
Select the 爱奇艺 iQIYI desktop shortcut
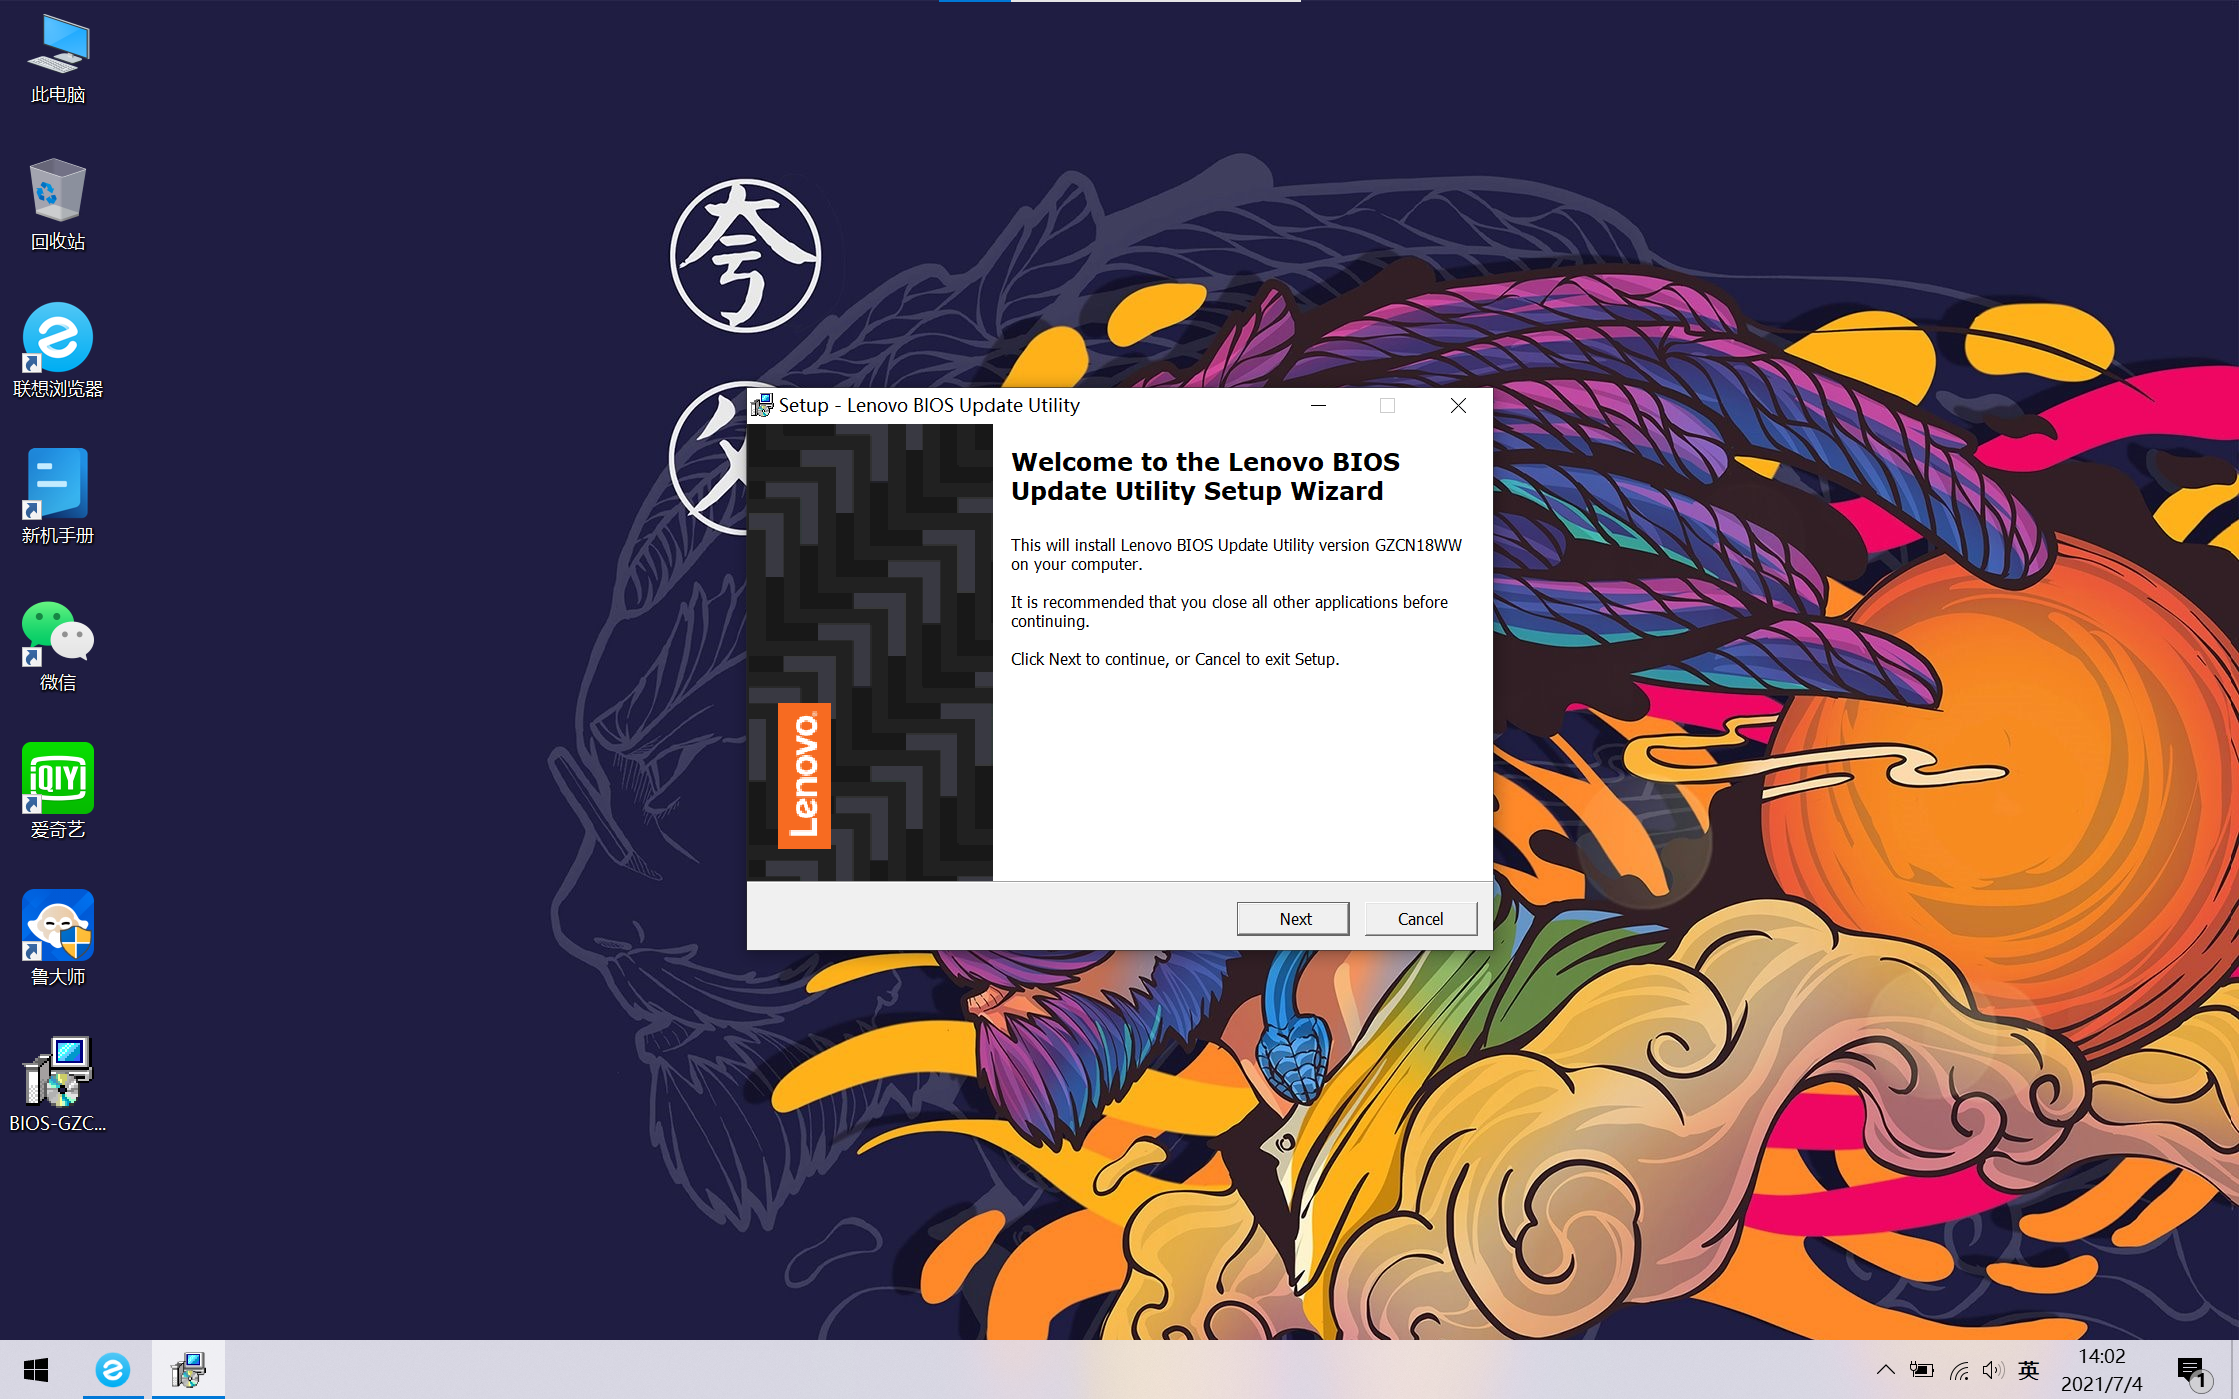(x=58, y=791)
